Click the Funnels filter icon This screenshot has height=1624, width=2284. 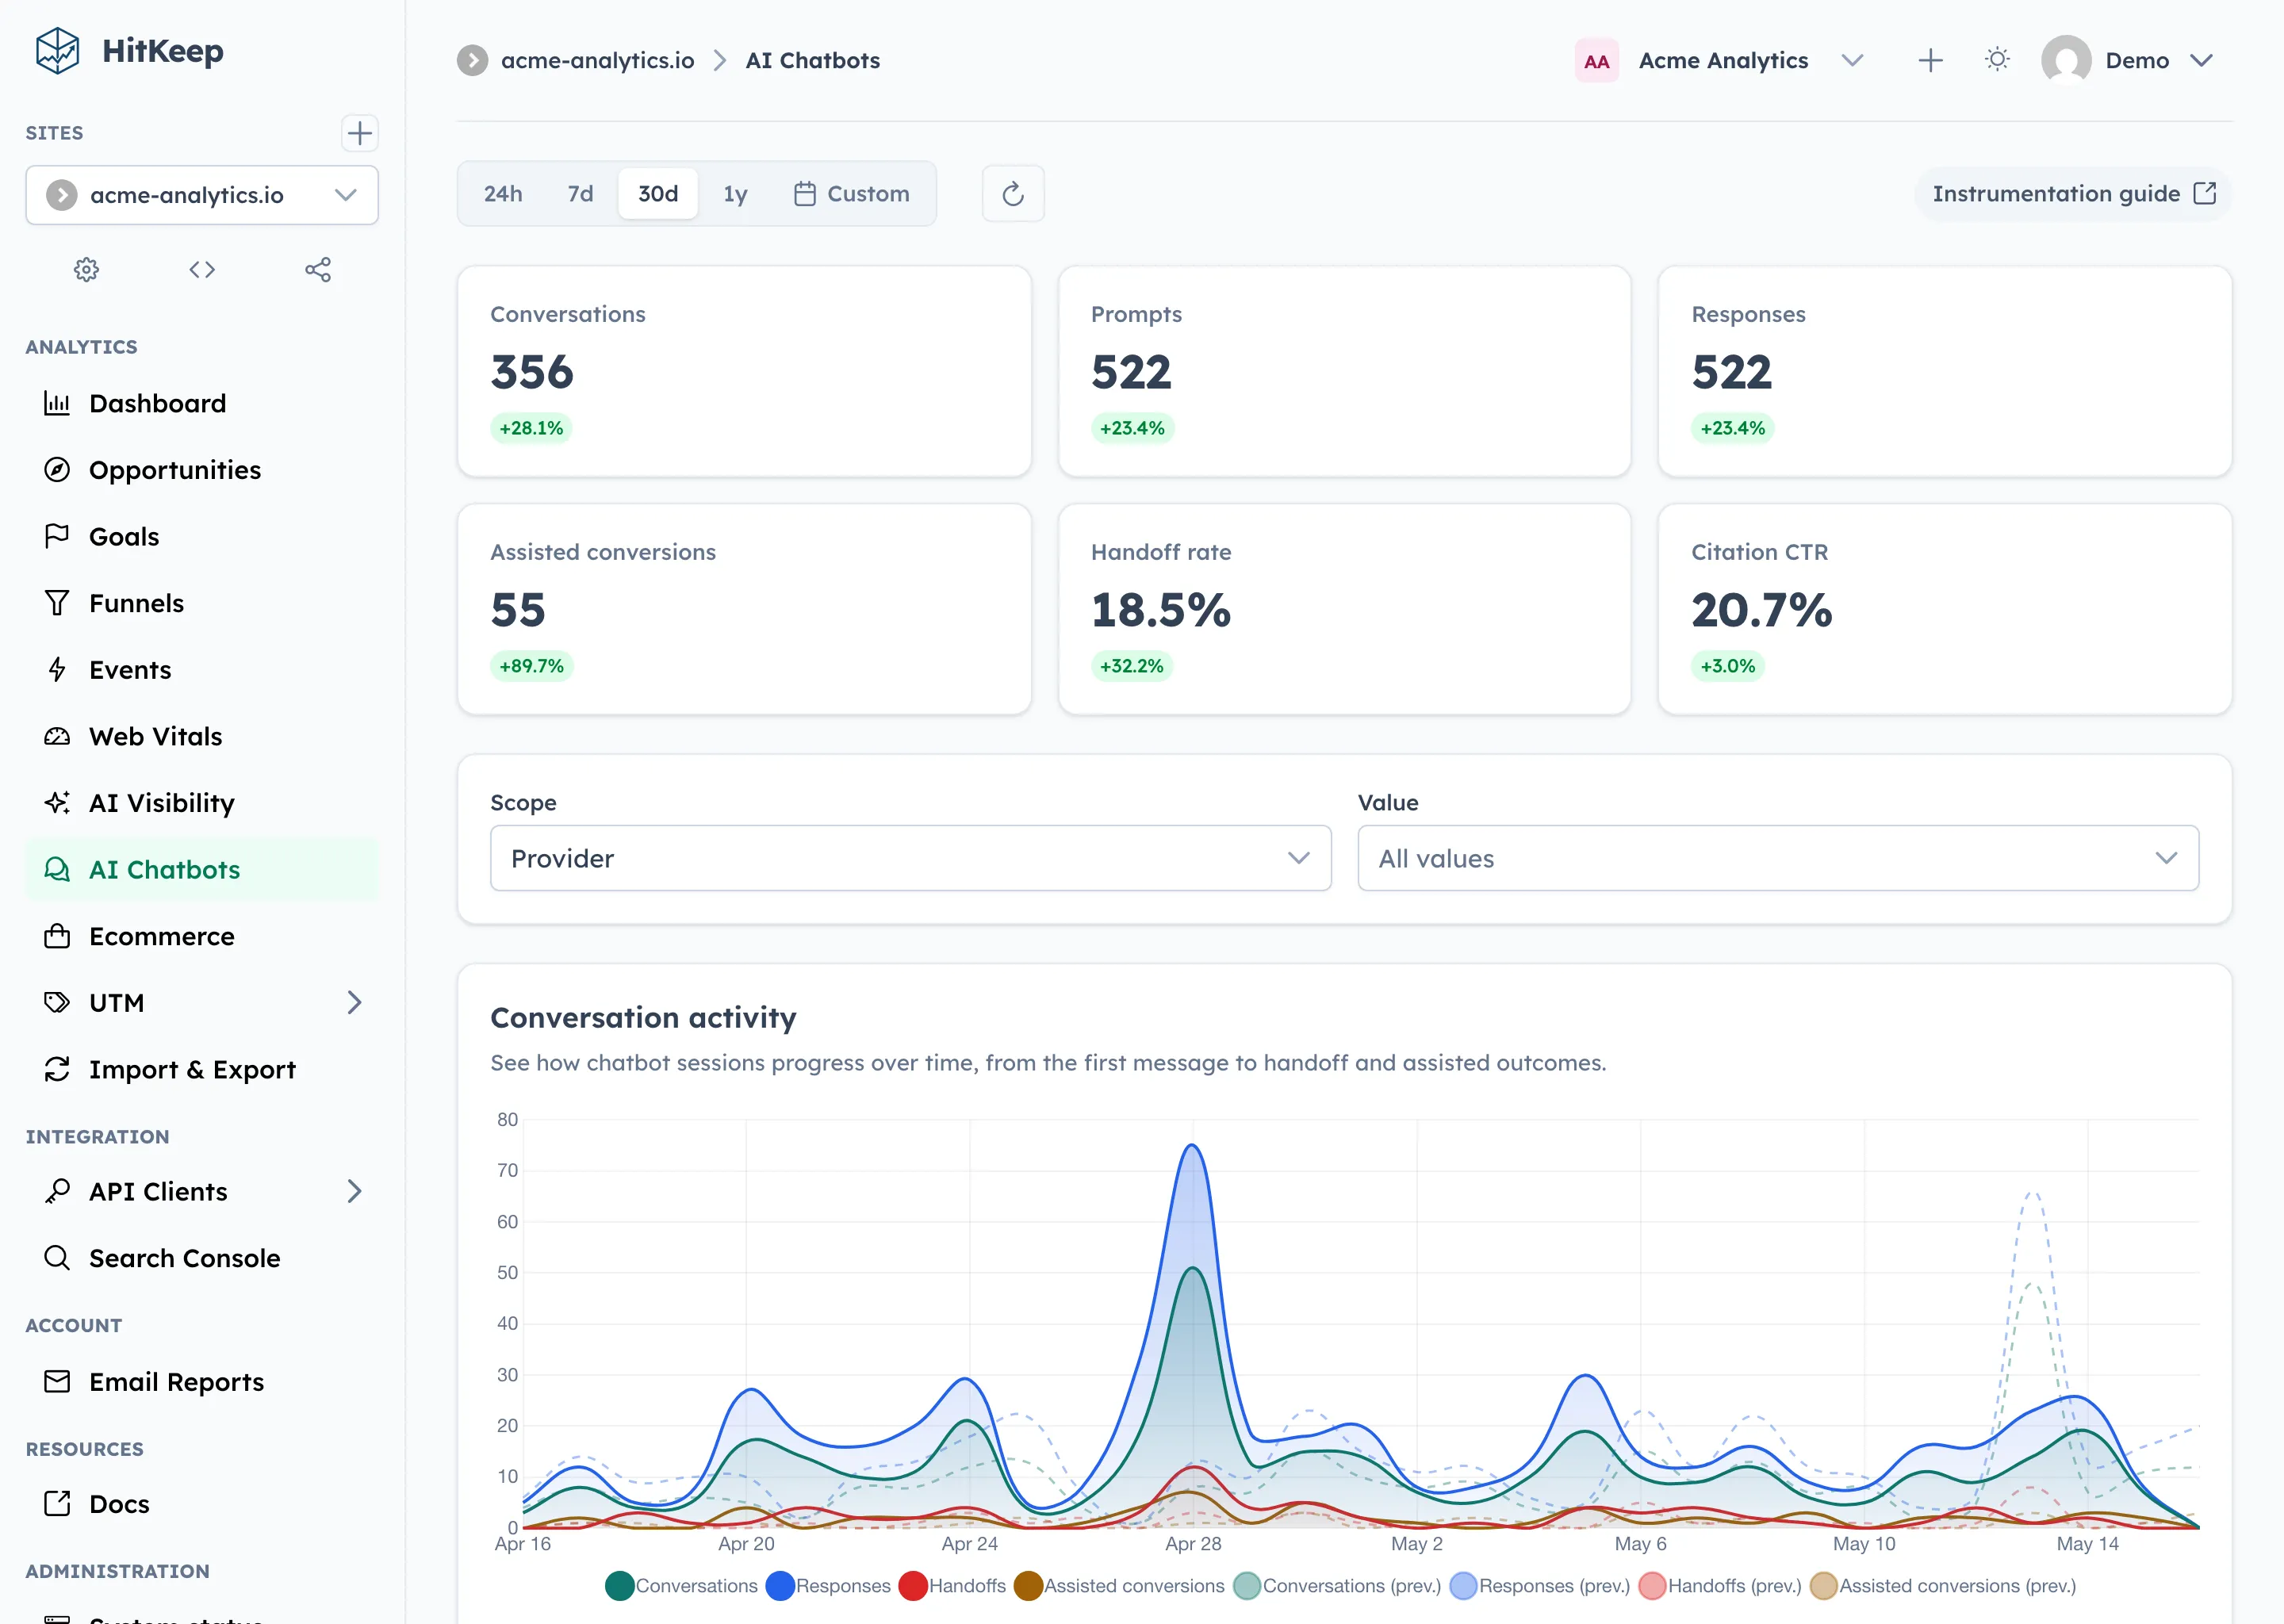(x=57, y=603)
